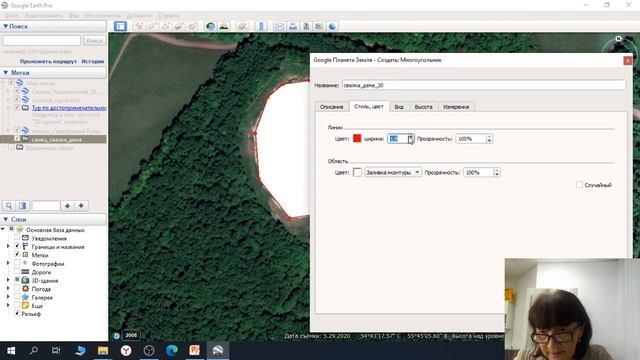This screenshot has height=360, width=640.
Task: Open Microsoft Edge from the taskbar
Action: tap(172, 351)
